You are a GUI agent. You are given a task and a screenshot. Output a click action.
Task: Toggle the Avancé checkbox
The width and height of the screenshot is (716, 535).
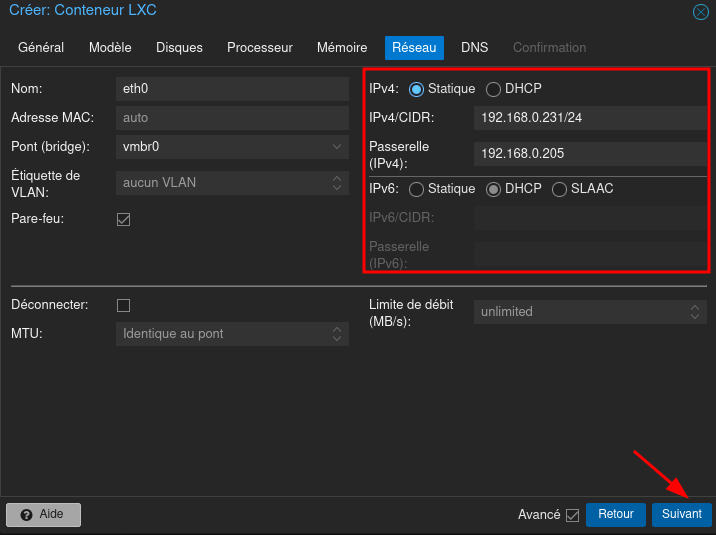(x=572, y=515)
